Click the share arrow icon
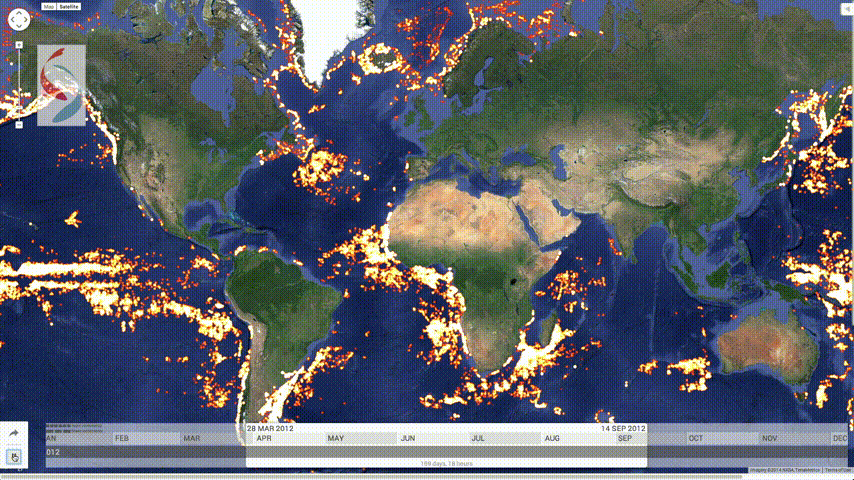Viewport: 854px width, 480px height. tap(15, 433)
